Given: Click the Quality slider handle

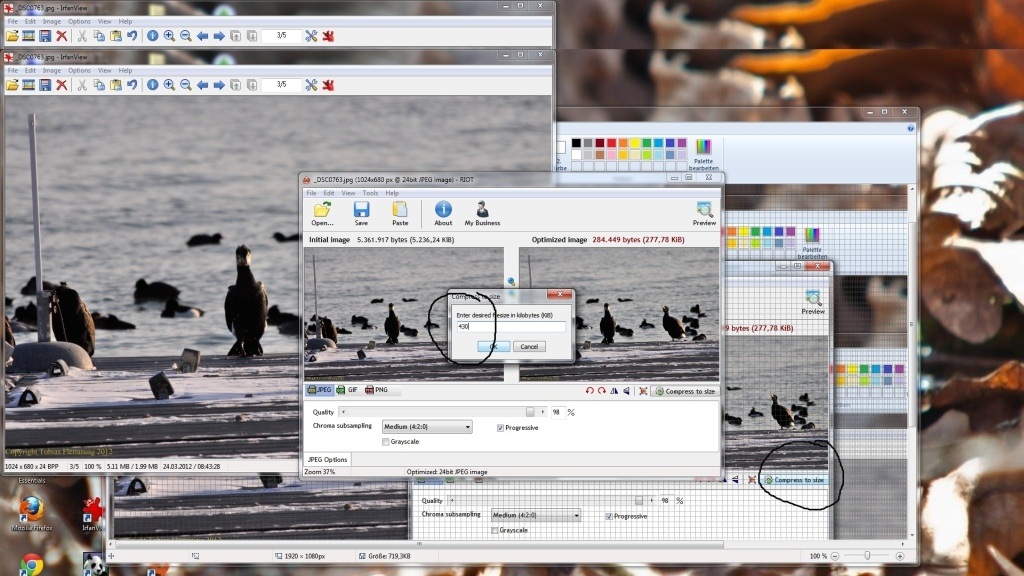Looking at the screenshot, I should click(x=530, y=412).
